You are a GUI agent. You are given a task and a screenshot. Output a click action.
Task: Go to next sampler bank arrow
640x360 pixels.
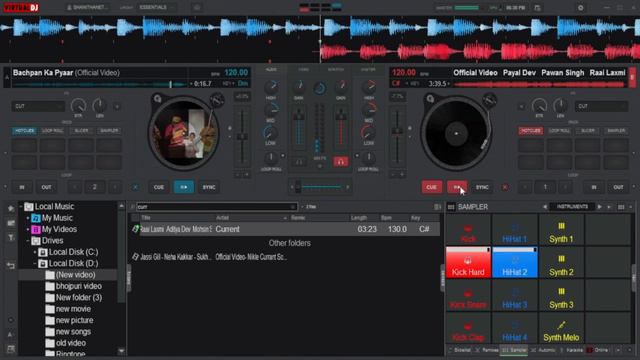point(599,207)
